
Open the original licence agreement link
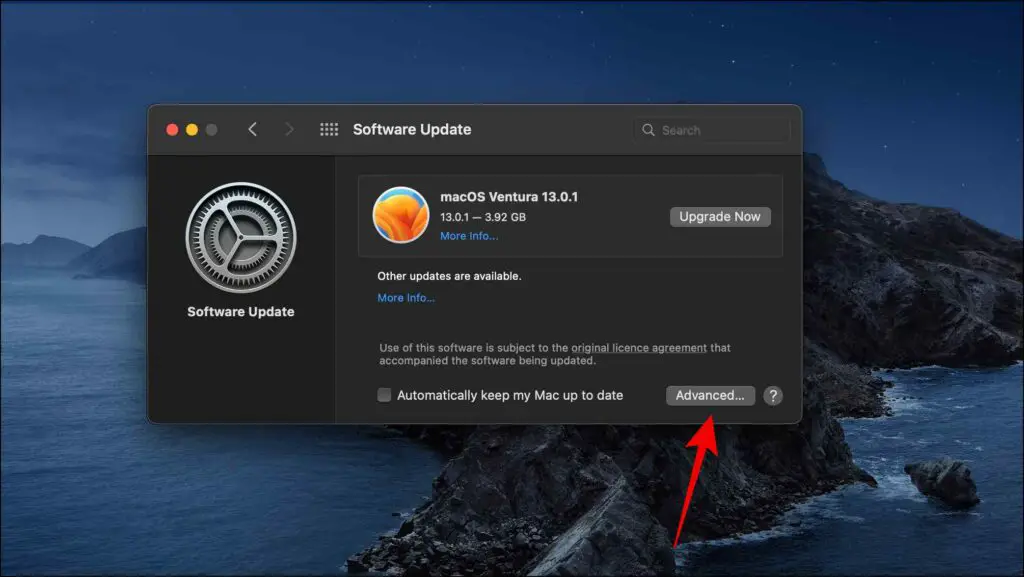point(639,348)
